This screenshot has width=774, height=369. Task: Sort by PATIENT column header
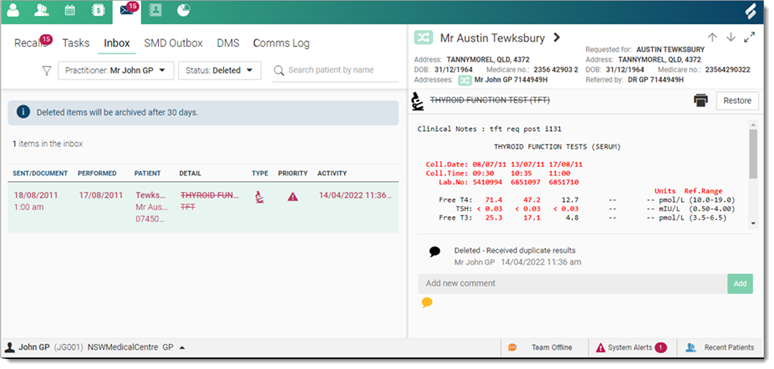point(148,174)
